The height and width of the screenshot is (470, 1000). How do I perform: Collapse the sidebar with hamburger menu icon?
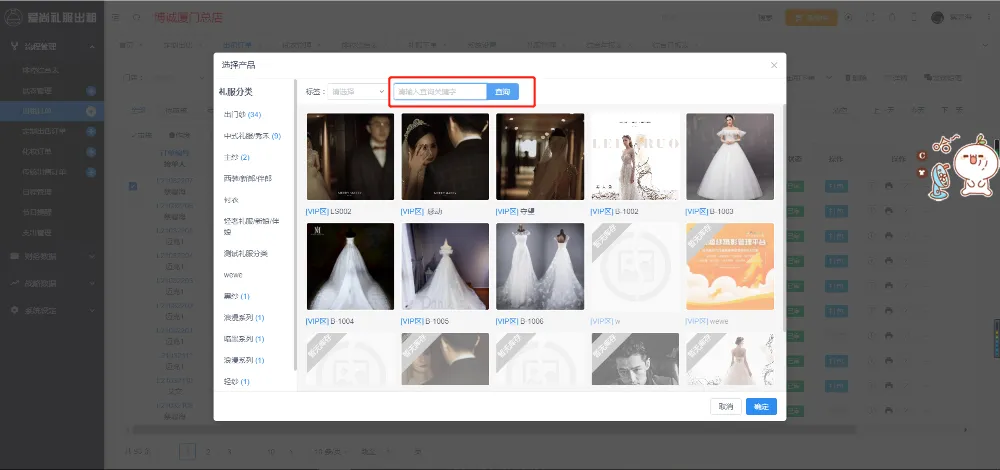(x=115, y=17)
